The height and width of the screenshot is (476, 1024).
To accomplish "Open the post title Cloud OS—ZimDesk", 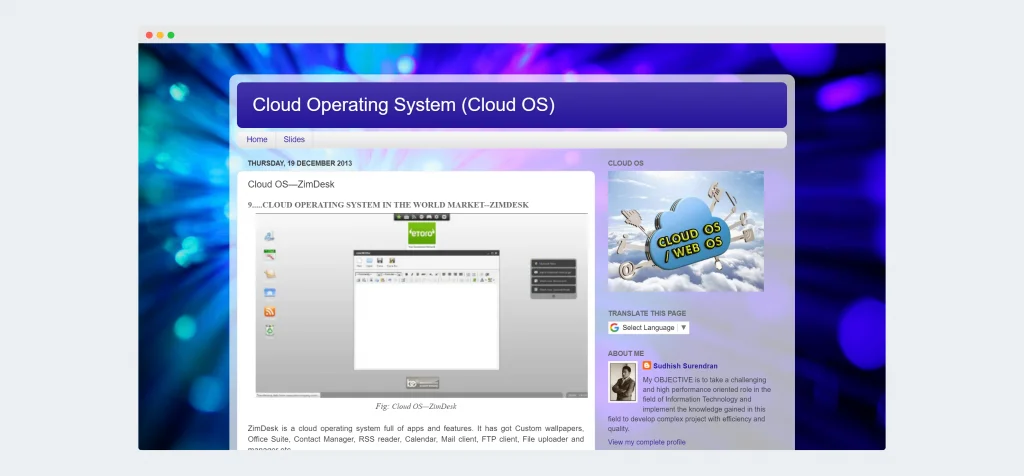I will click(291, 185).
